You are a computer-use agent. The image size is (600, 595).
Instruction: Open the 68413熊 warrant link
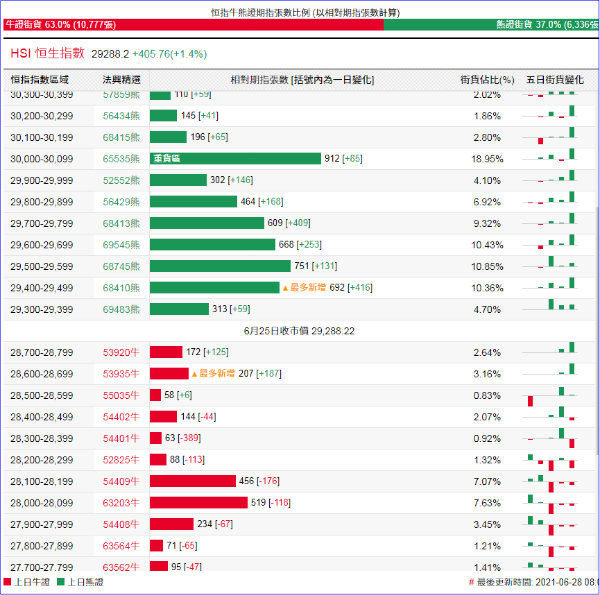(x=121, y=223)
